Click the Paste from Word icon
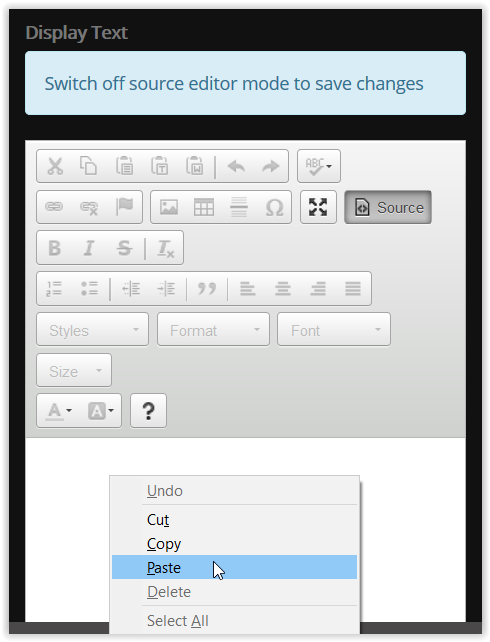490x642 pixels. coord(194,166)
